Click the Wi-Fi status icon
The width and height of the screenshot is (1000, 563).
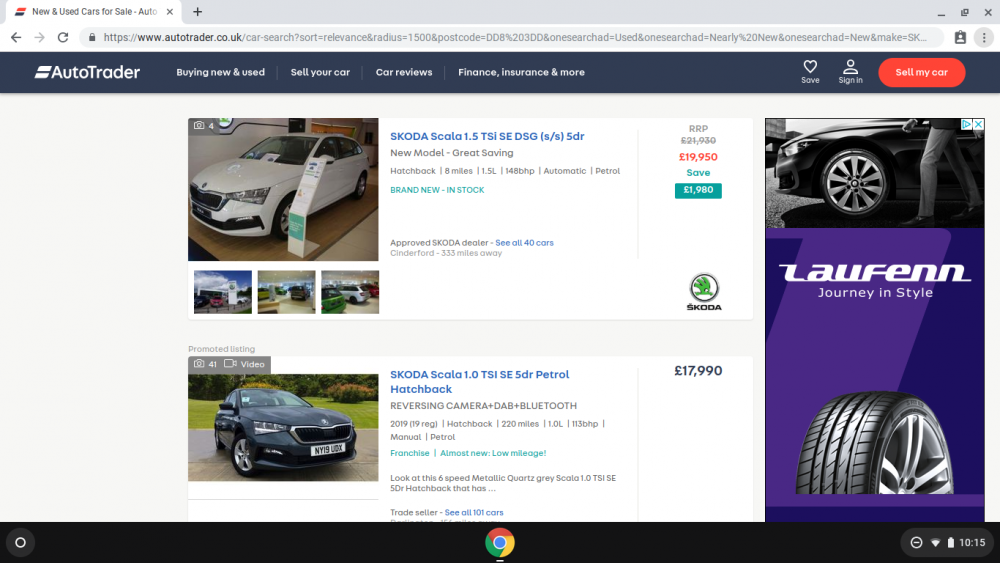coord(935,543)
